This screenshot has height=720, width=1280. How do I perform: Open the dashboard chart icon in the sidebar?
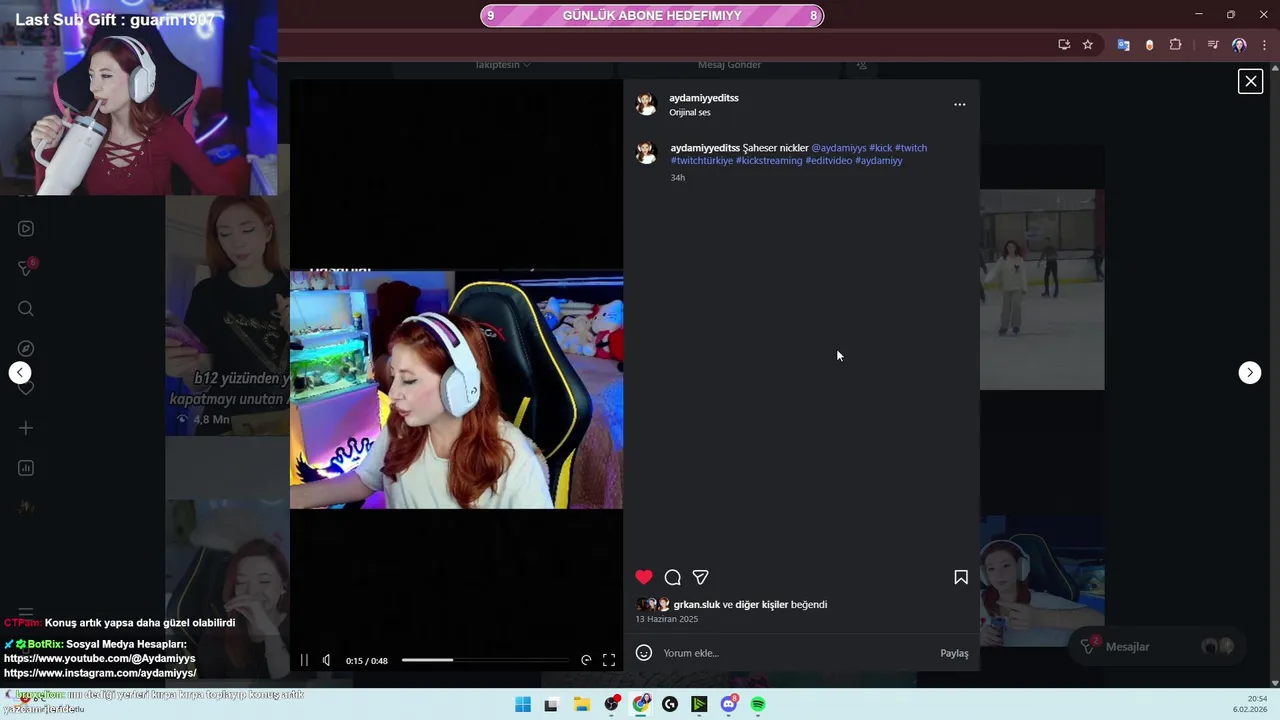tap(26, 468)
